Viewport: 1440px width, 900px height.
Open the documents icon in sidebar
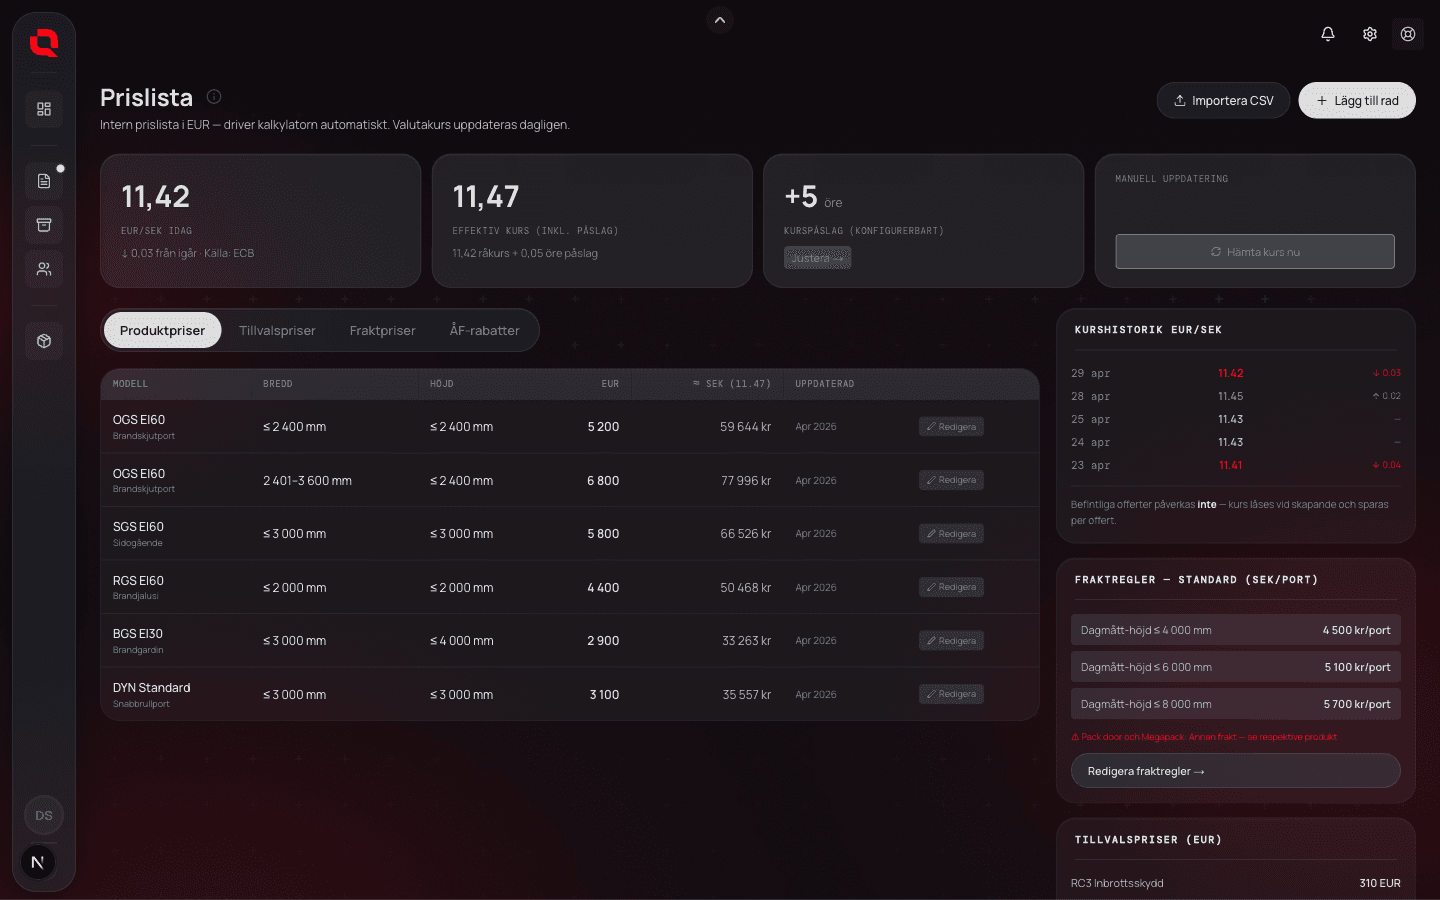coord(44,181)
